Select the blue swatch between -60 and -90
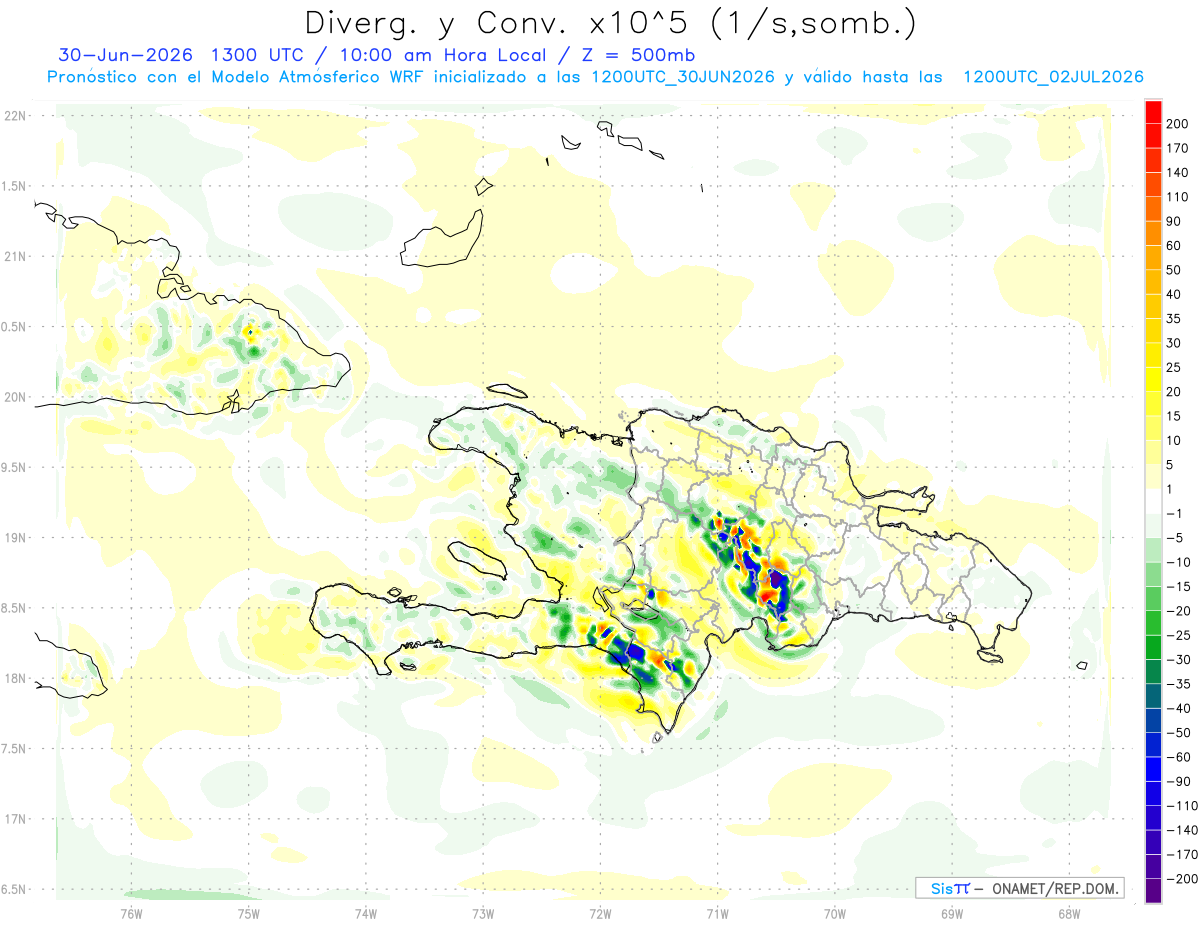The width and height of the screenshot is (1200, 927). (x=1153, y=769)
